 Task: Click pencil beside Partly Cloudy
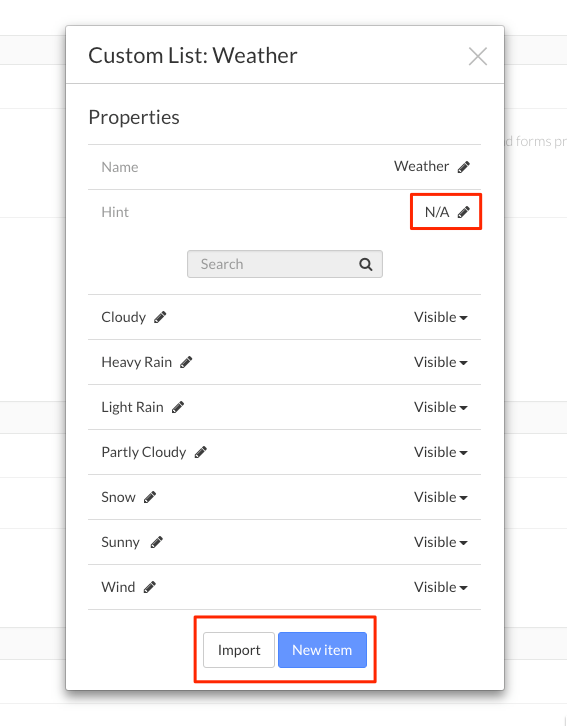200,452
